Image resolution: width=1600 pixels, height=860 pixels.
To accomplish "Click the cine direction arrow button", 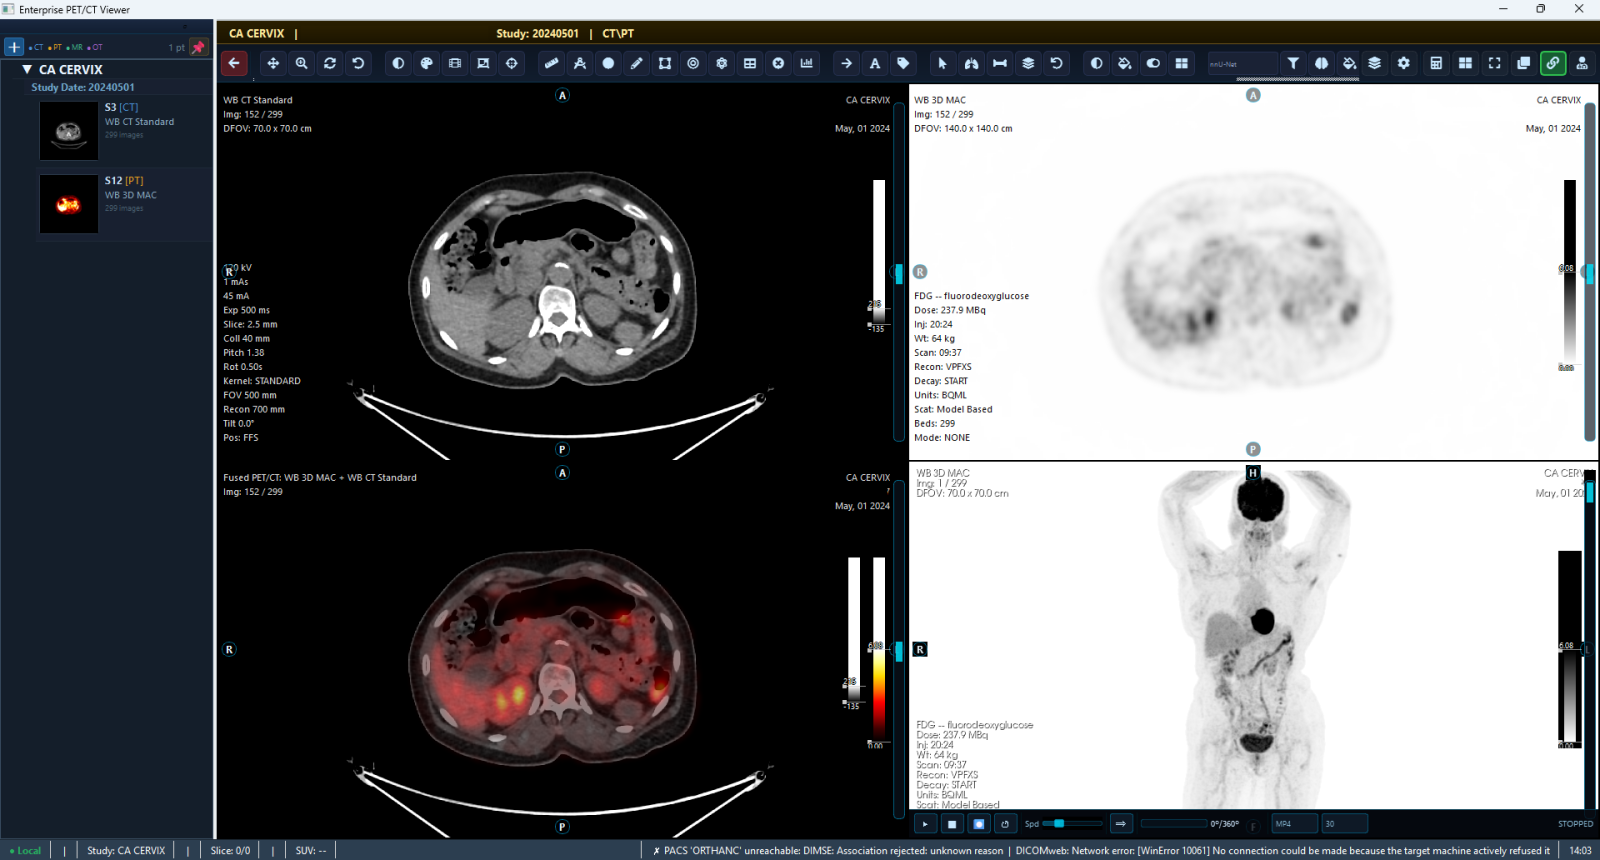I will point(1120,824).
